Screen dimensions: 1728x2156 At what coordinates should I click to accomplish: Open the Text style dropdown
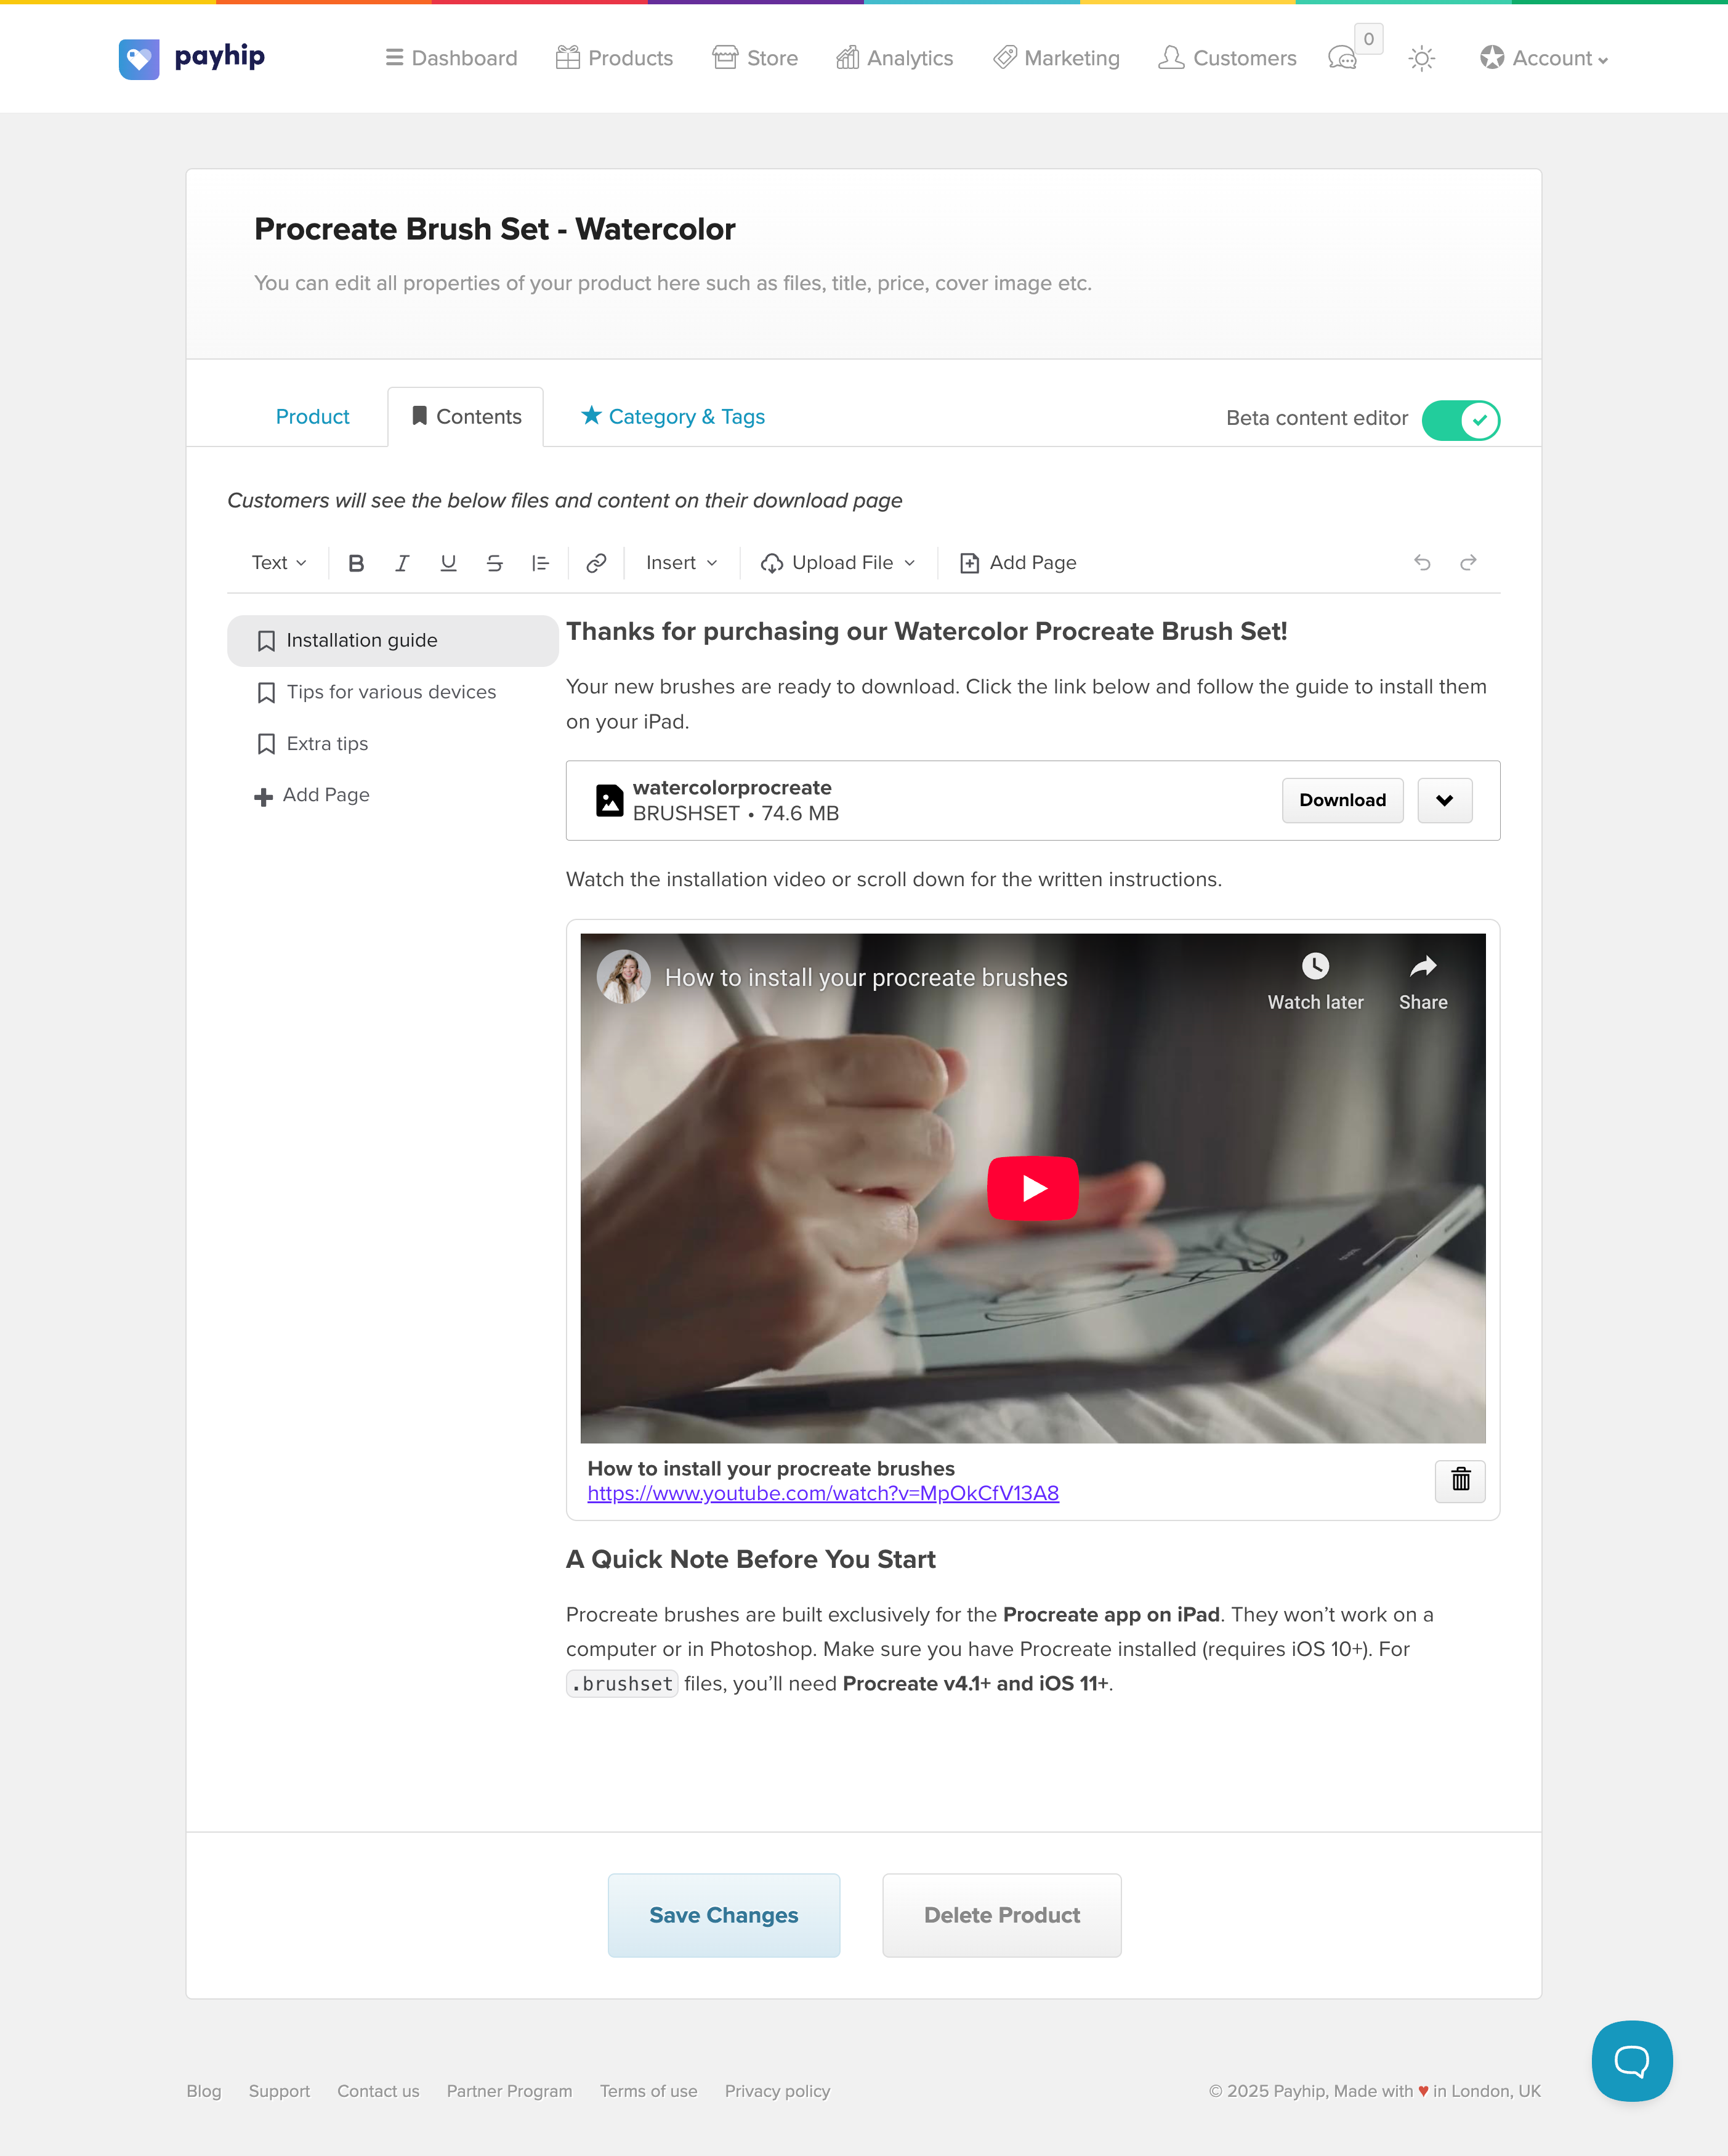pos(279,563)
